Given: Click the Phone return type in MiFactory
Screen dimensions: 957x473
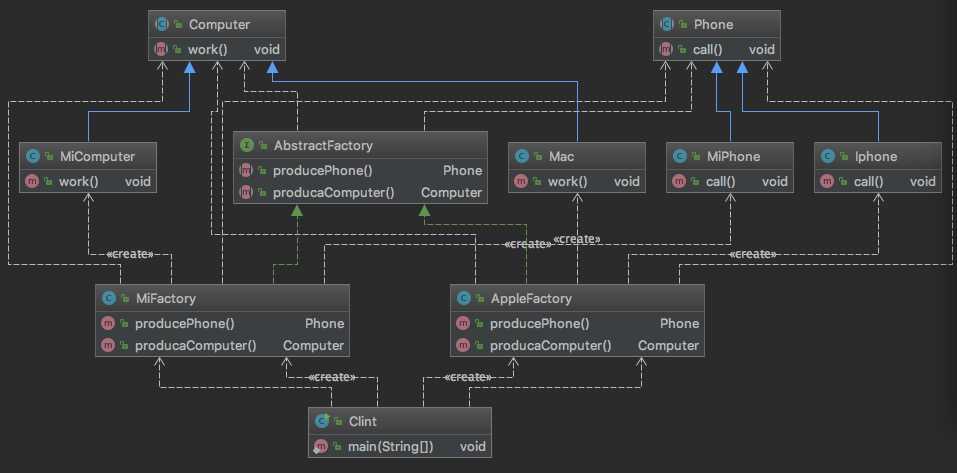Looking at the screenshot, I should pyautogui.click(x=325, y=323).
